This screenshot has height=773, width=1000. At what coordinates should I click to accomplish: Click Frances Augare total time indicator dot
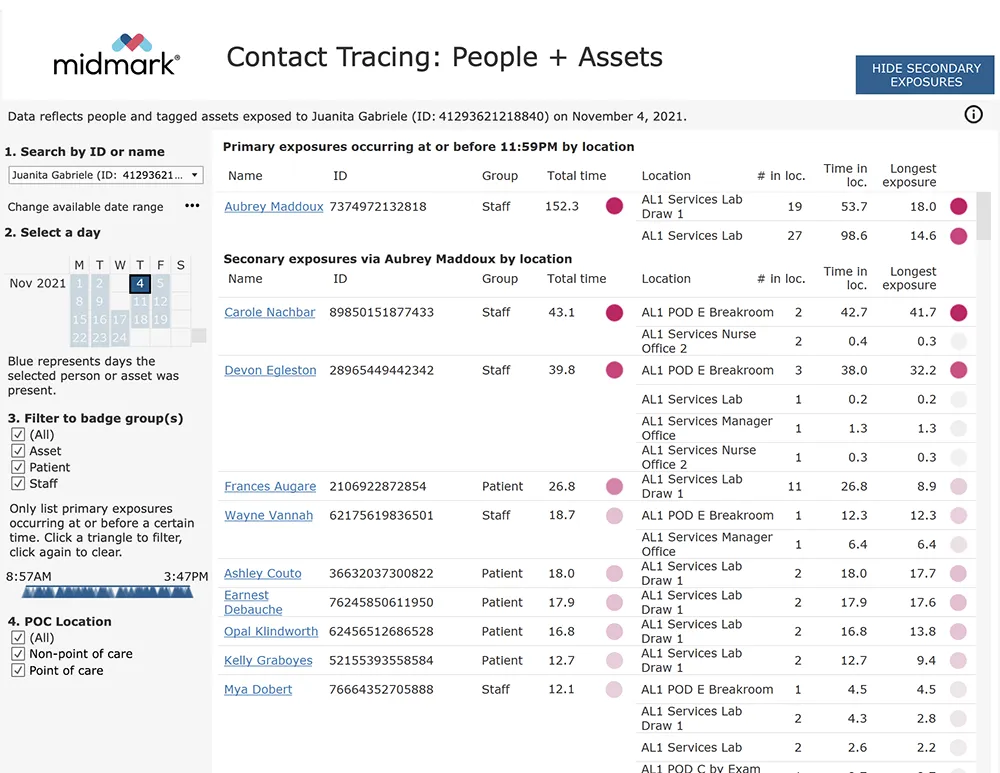(x=614, y=487)
